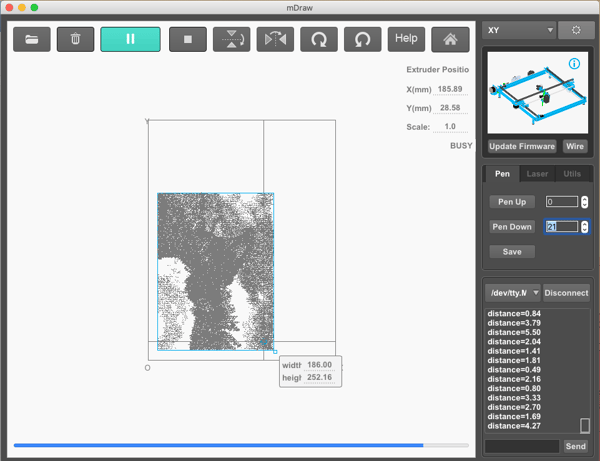The image size is (600, 461).
Task: Click Update Firmware
Action: [x=522, y=146]
